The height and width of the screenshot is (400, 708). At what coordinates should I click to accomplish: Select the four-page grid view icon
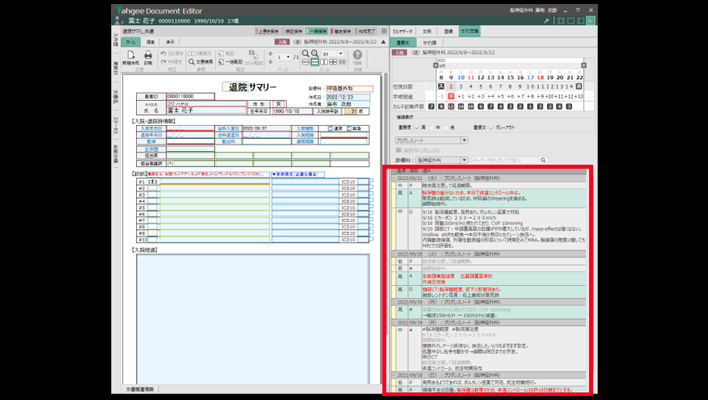click(x=333, y=62)
